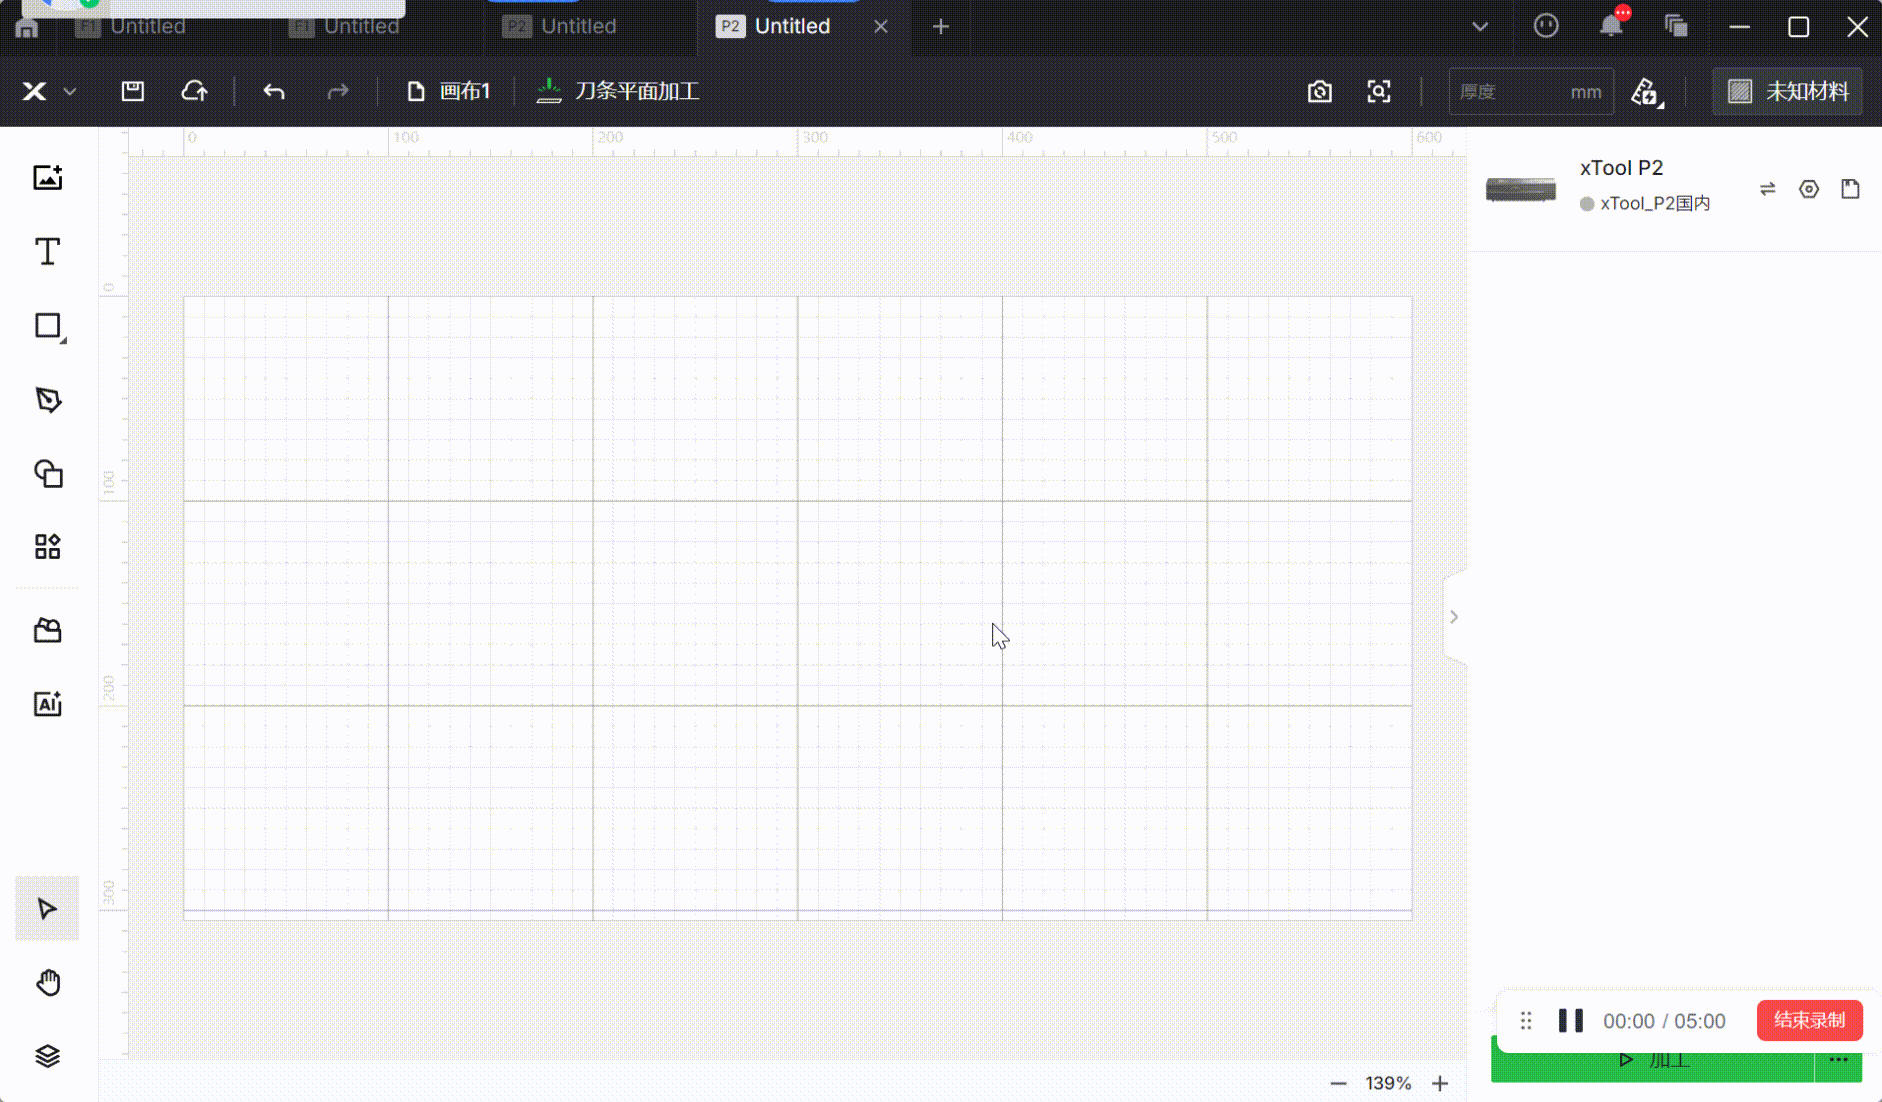Select the Pen vector tool
Image resolution: width=1882 pixels, height=1102 pixels.
tap(47, 400)
